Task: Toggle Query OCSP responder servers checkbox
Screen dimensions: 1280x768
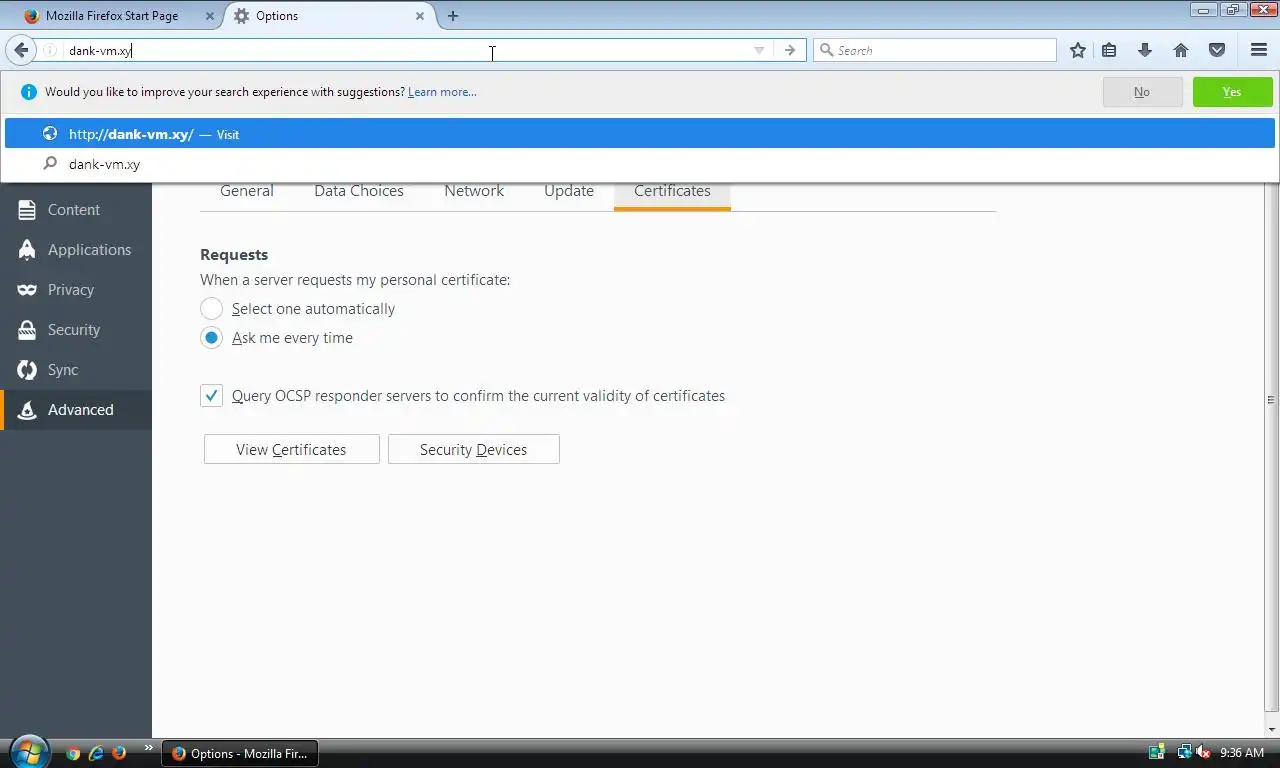Action: 211,396
